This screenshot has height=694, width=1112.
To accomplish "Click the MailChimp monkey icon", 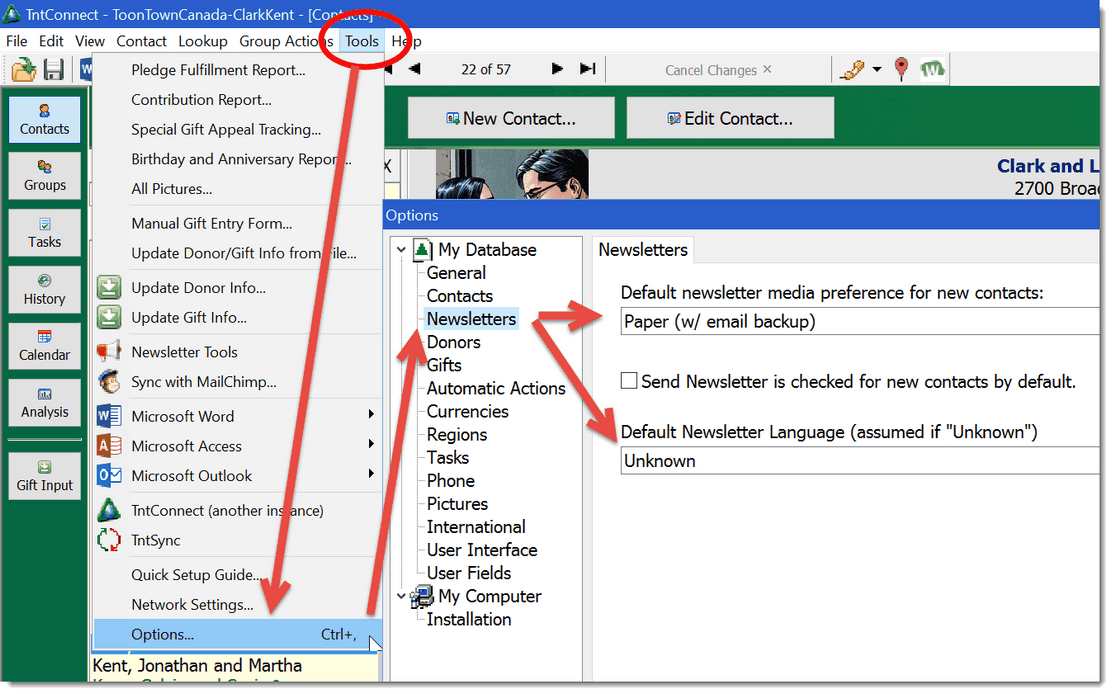I will click(109, 381).
